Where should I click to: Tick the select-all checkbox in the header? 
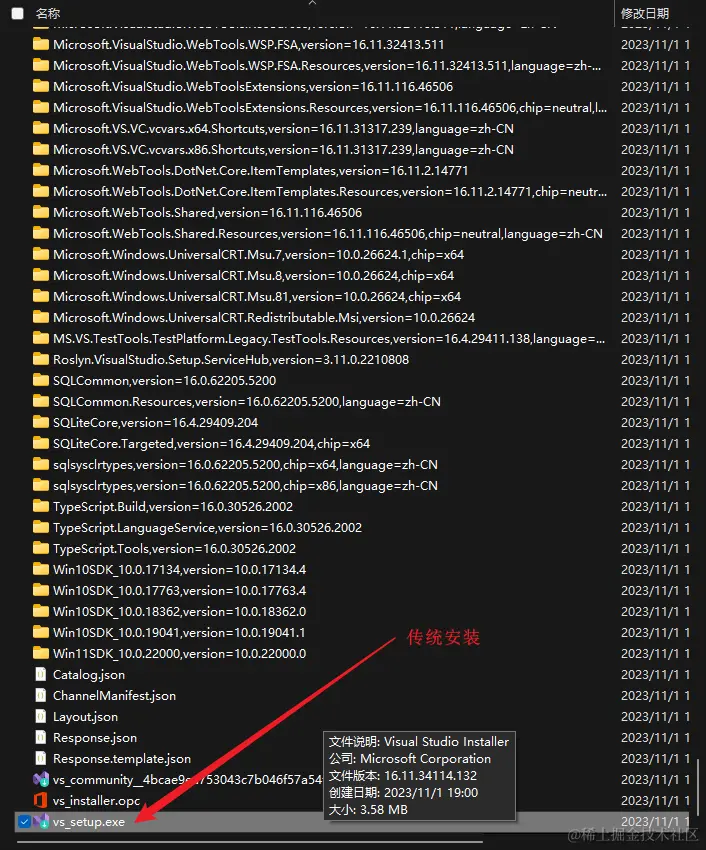pyautogui.click(x=17, y=13)
